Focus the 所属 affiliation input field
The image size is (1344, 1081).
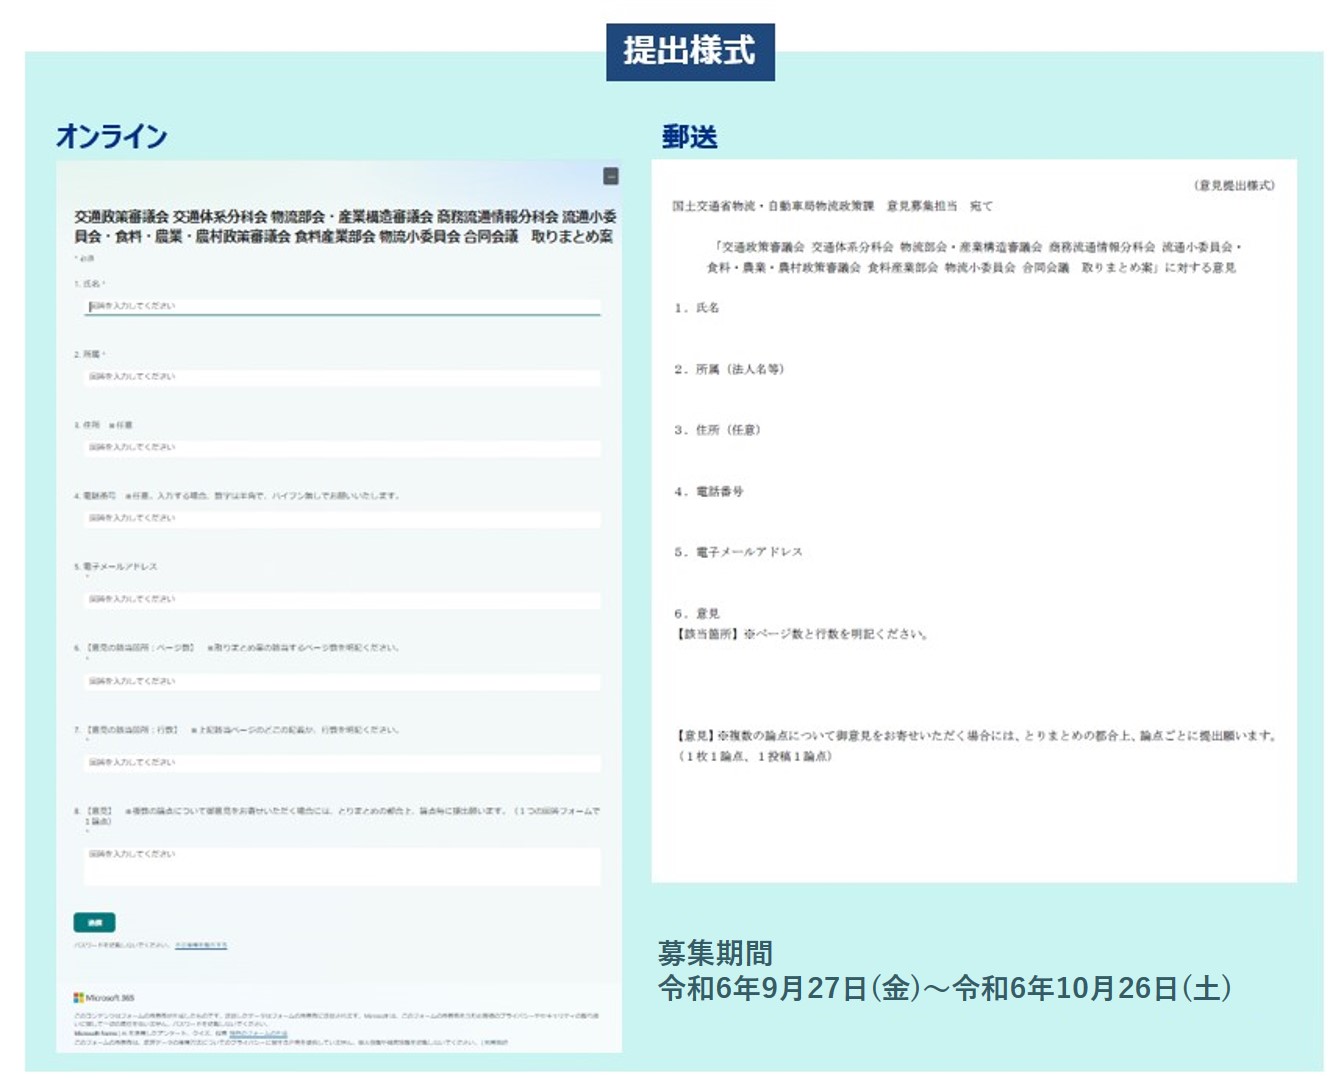342,377
